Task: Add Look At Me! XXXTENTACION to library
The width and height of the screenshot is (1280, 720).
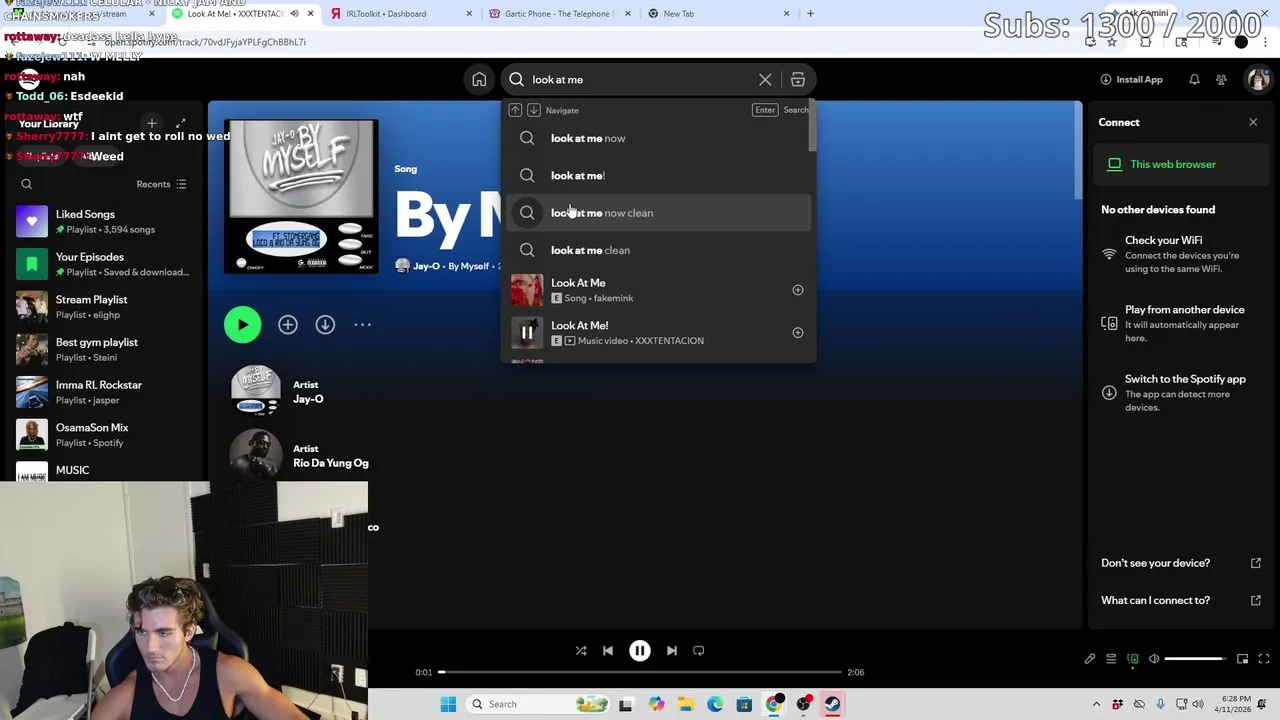Action: [798, 333]
